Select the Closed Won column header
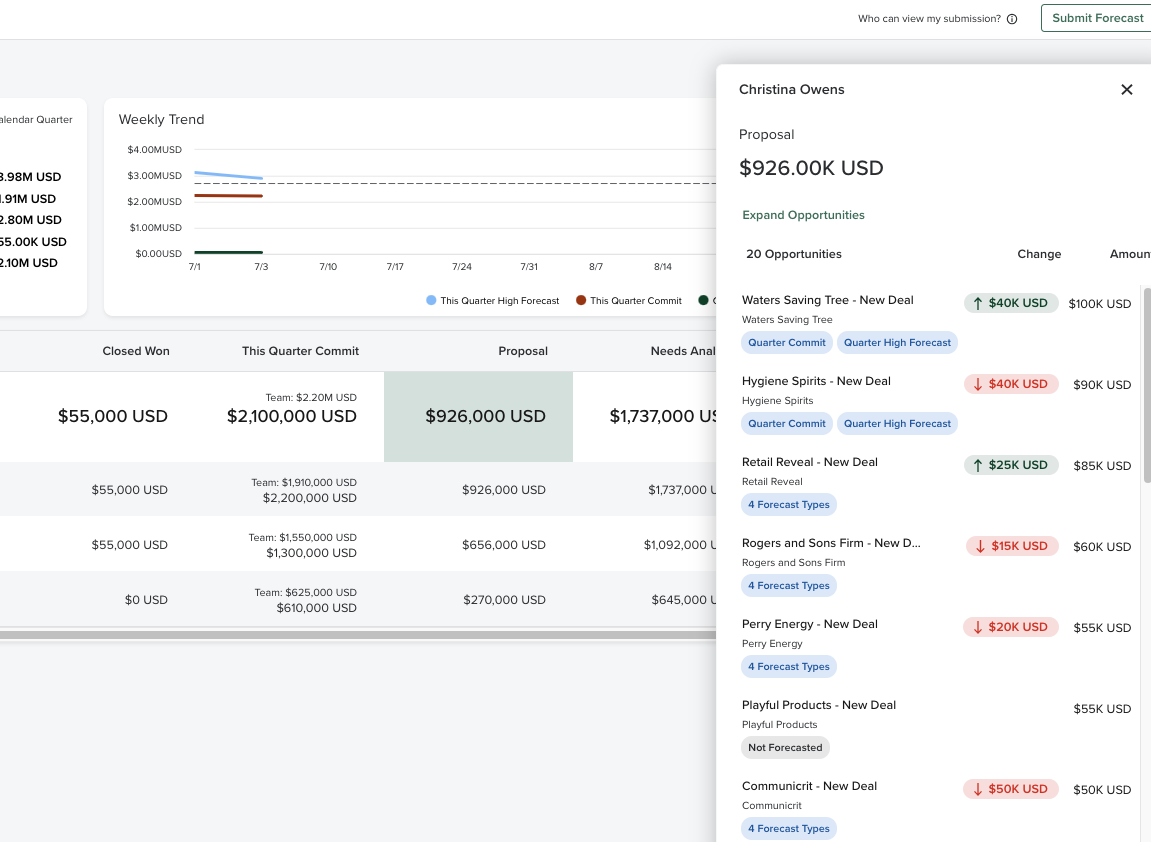Screen dimensions: 1151x842 click(x=136, y=351)
